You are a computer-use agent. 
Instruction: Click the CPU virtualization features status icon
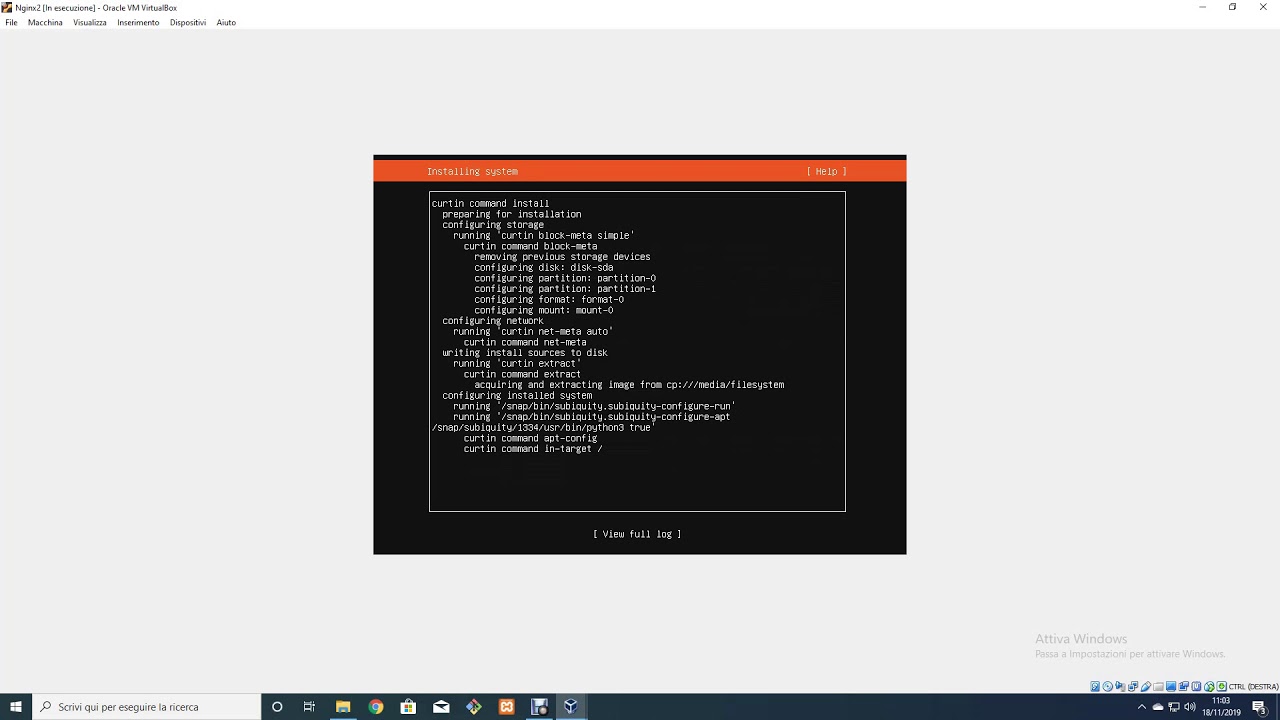tap(1196, 687)
